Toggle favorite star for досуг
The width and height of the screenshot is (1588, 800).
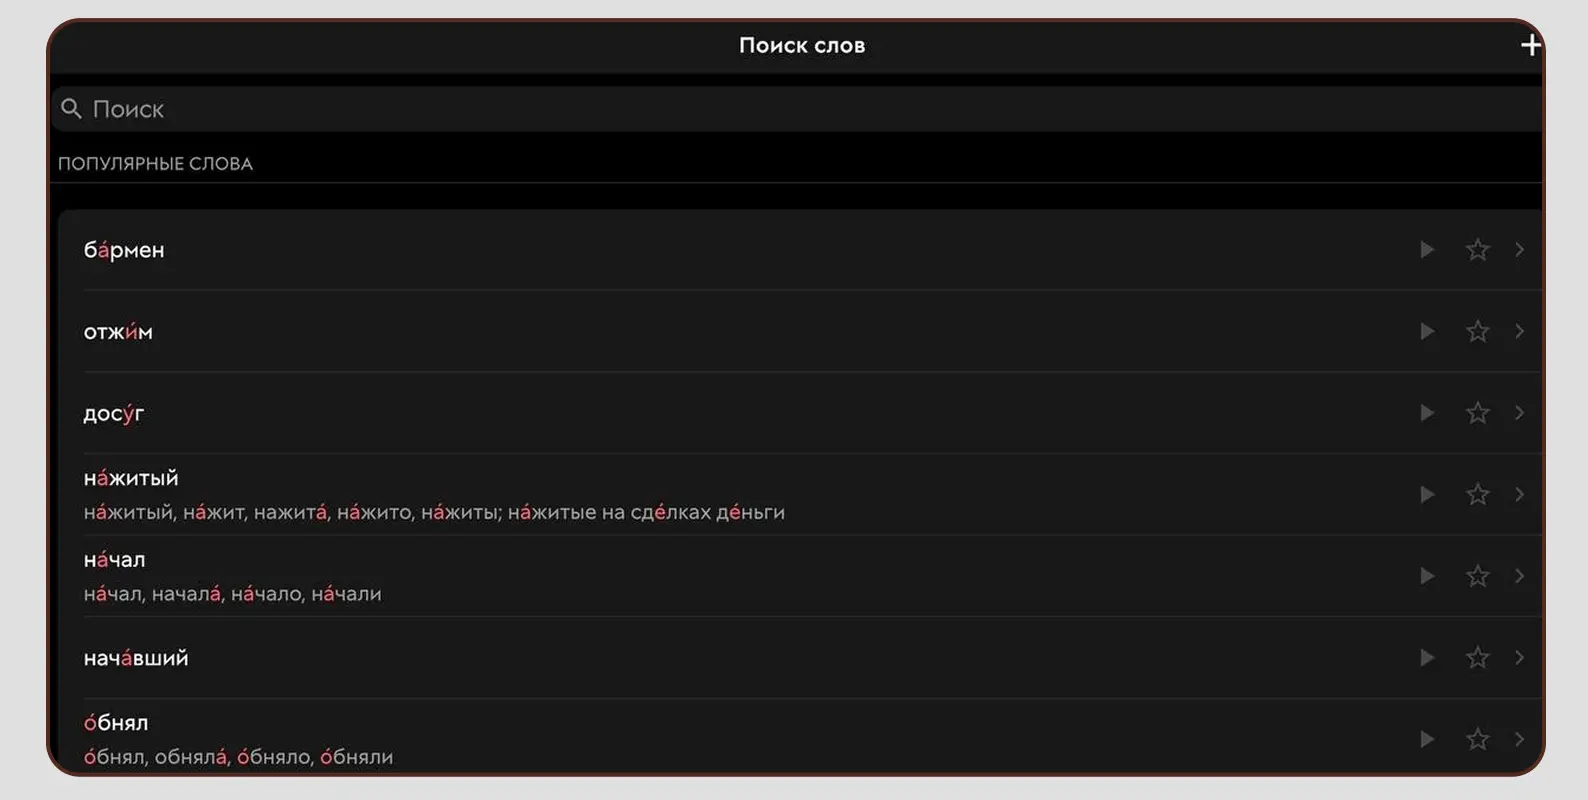pyautogui.click(x=1477, y=413)
